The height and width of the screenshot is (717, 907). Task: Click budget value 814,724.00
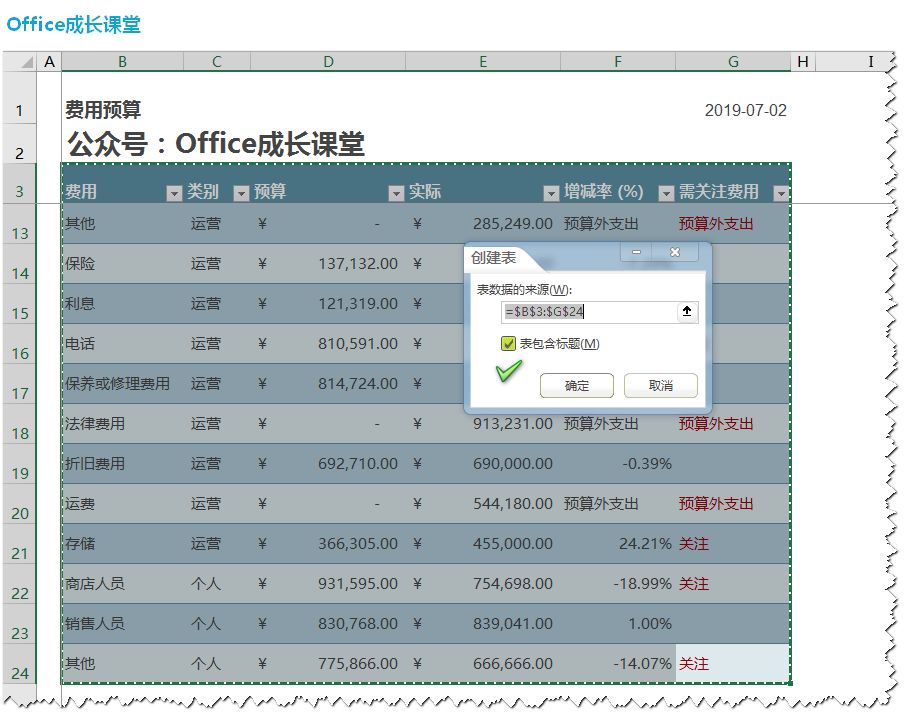tap(357, 384)
